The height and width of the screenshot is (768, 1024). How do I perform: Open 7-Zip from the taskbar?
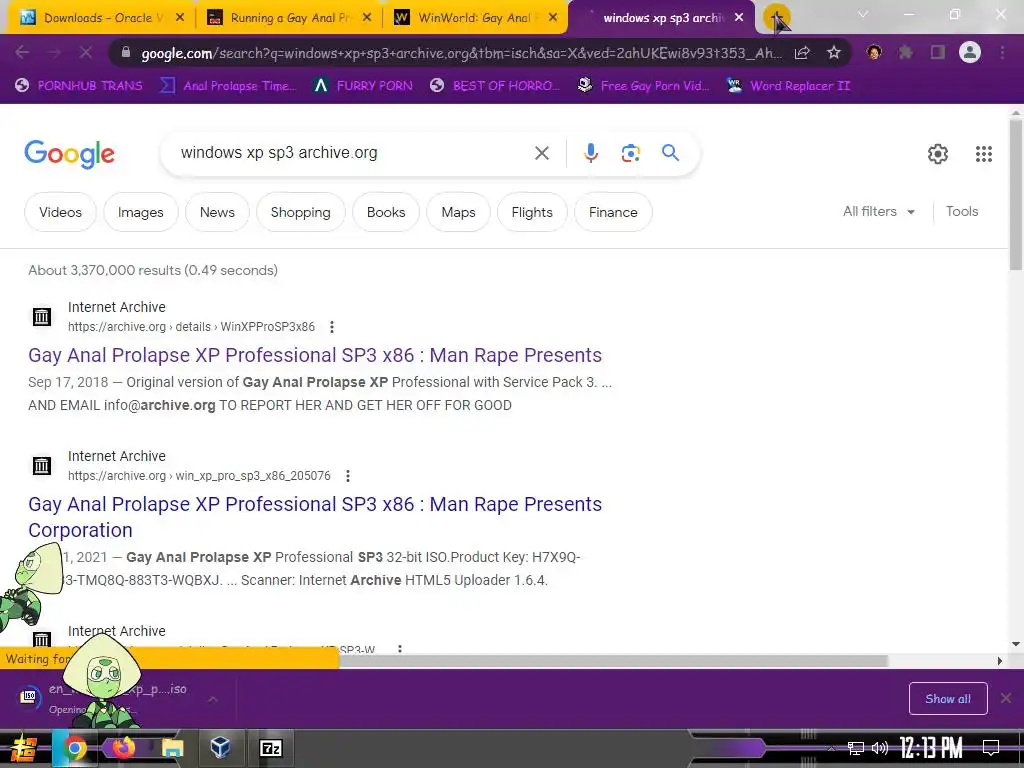[x=270, y=748]
